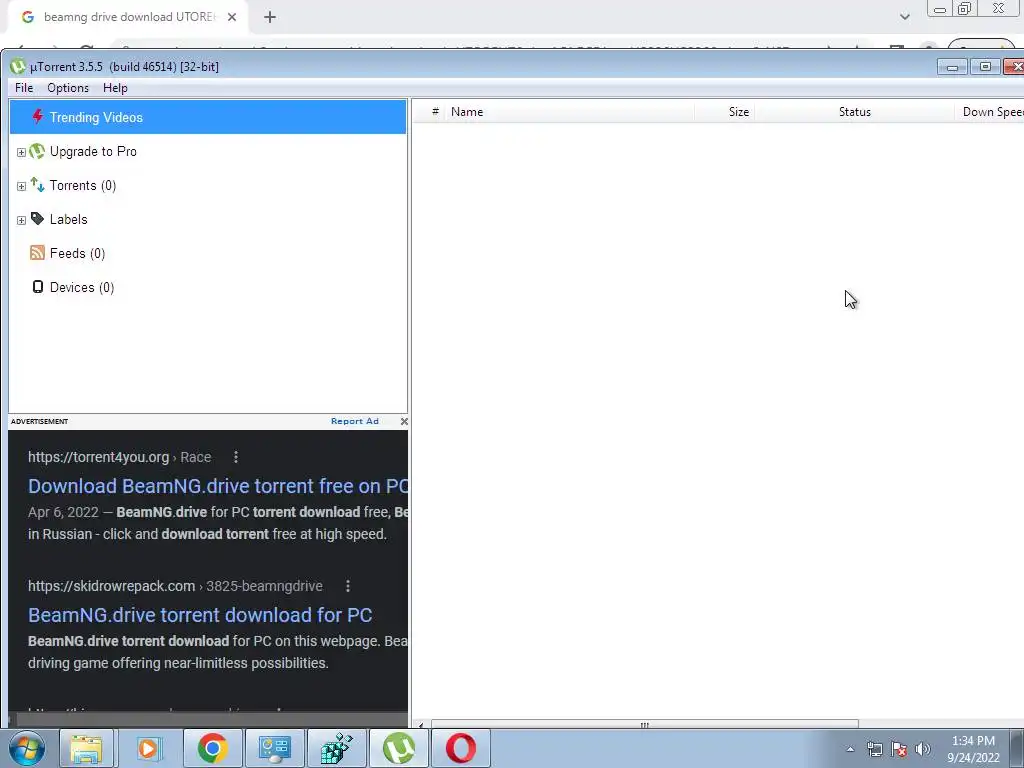The image size is (1024, 768).
Task: Click skidrowrepack.com result options dots
Action: point(348,586)
